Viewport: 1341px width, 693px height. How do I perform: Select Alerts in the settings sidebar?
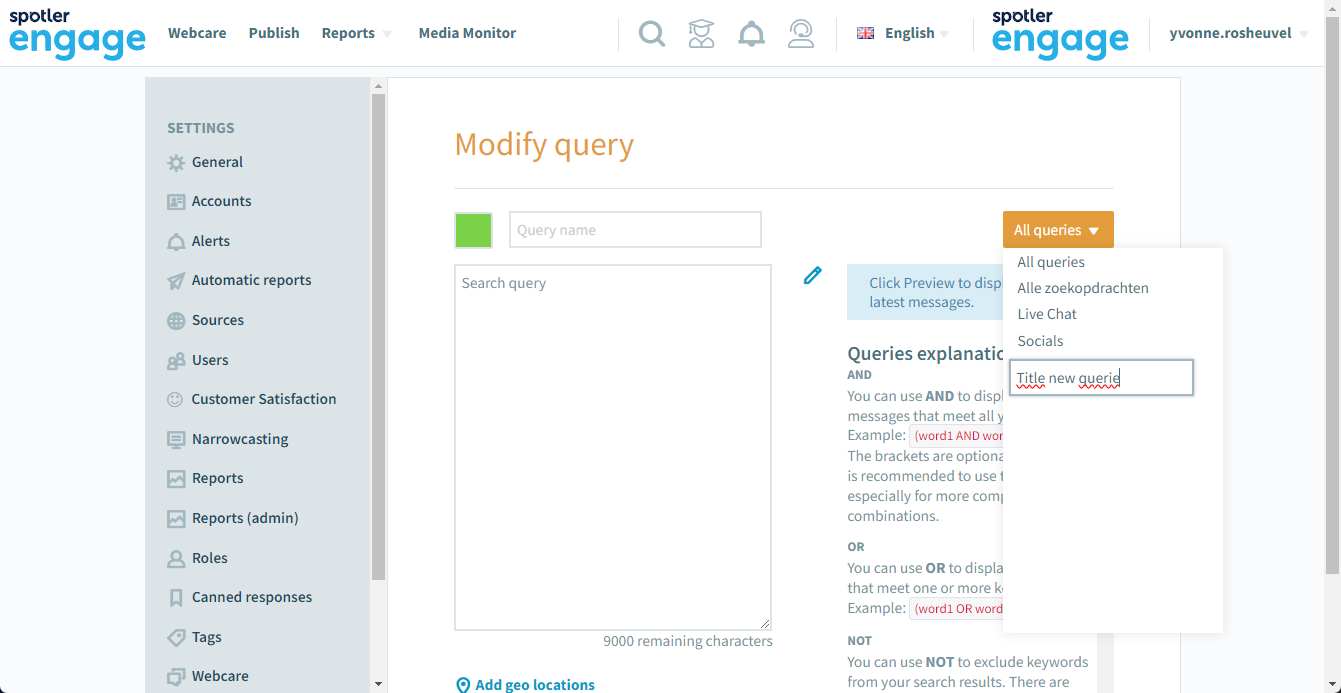pyautogui.click(x=198, y=241)
